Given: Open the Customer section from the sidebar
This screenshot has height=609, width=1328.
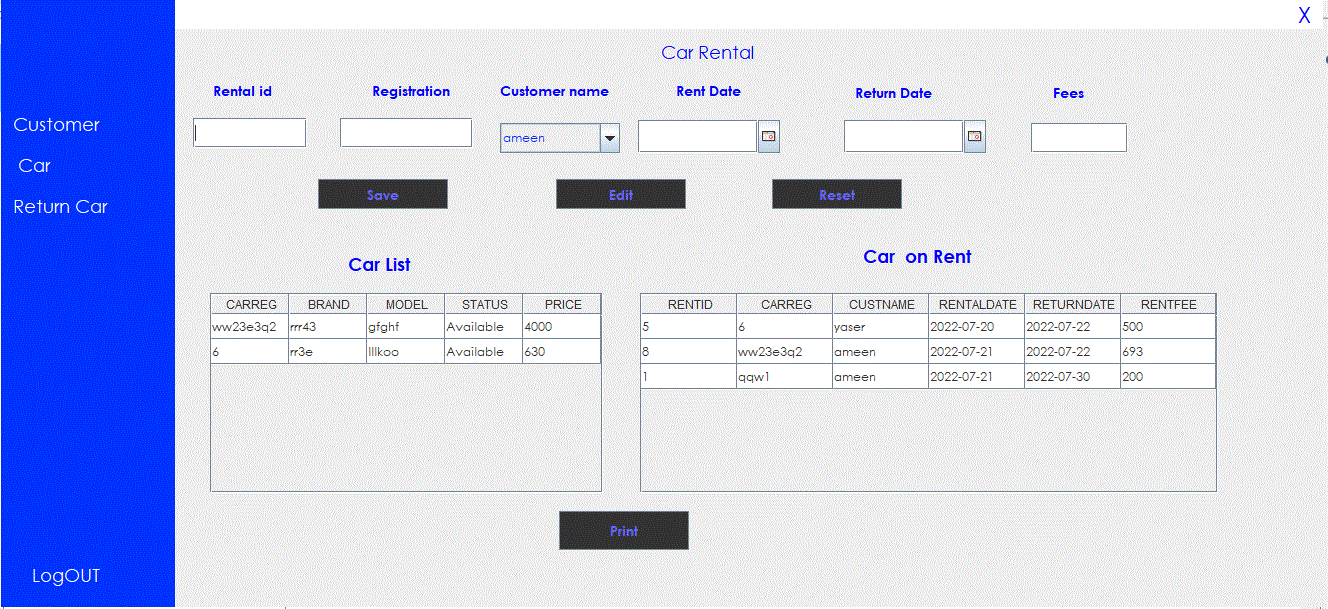Looking at the screenshot, I should coord(56,124).
